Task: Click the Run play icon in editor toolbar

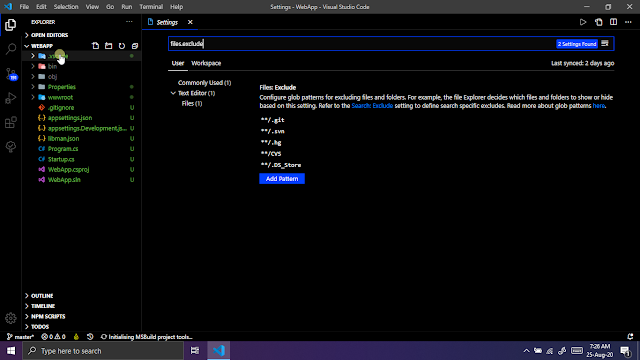Action: pyautogui.click(x=583, y=22)
